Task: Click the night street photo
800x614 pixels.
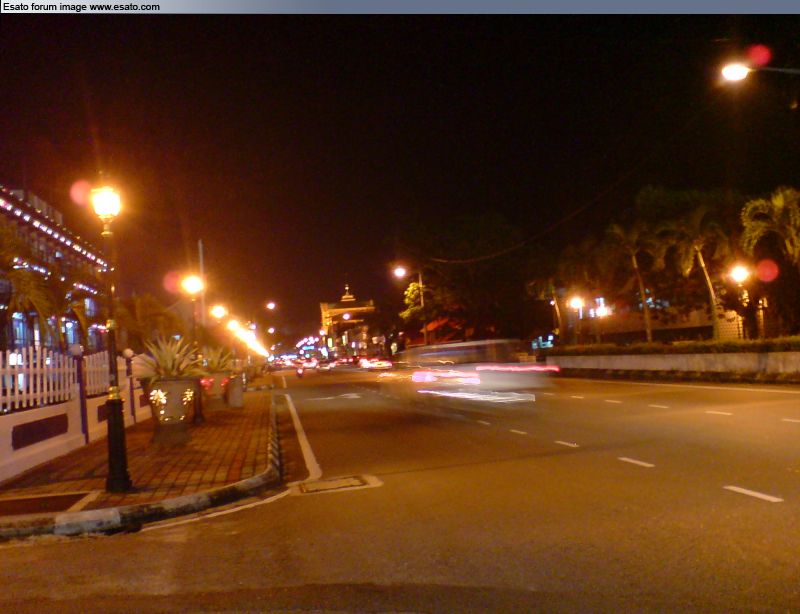Action: [400, 314]
